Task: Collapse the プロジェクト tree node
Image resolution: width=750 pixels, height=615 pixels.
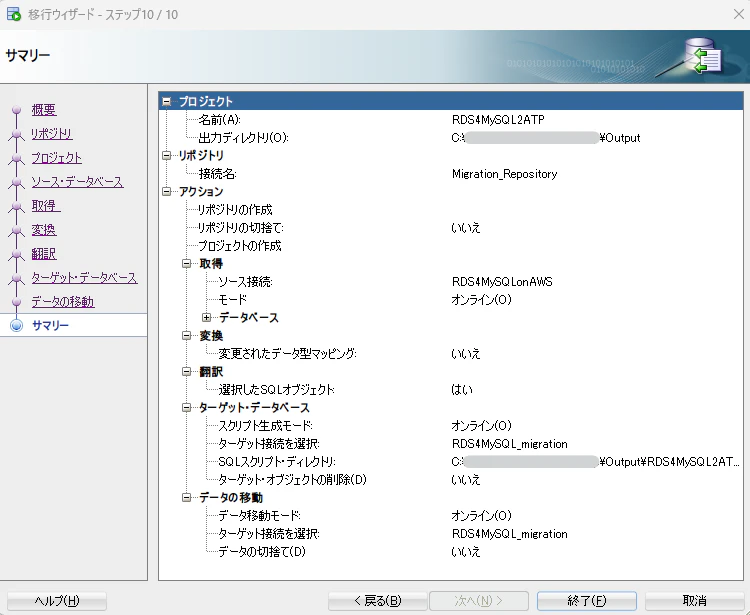Action: [x=166, y=101]
